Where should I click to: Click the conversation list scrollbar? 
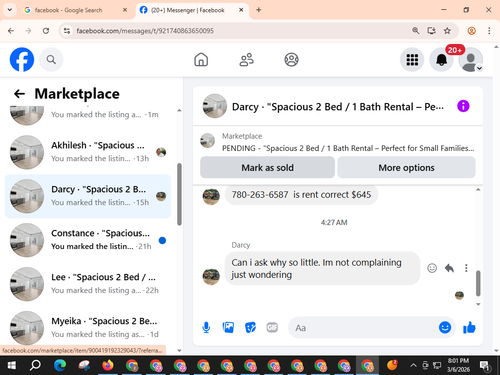[x=179, y=194]
